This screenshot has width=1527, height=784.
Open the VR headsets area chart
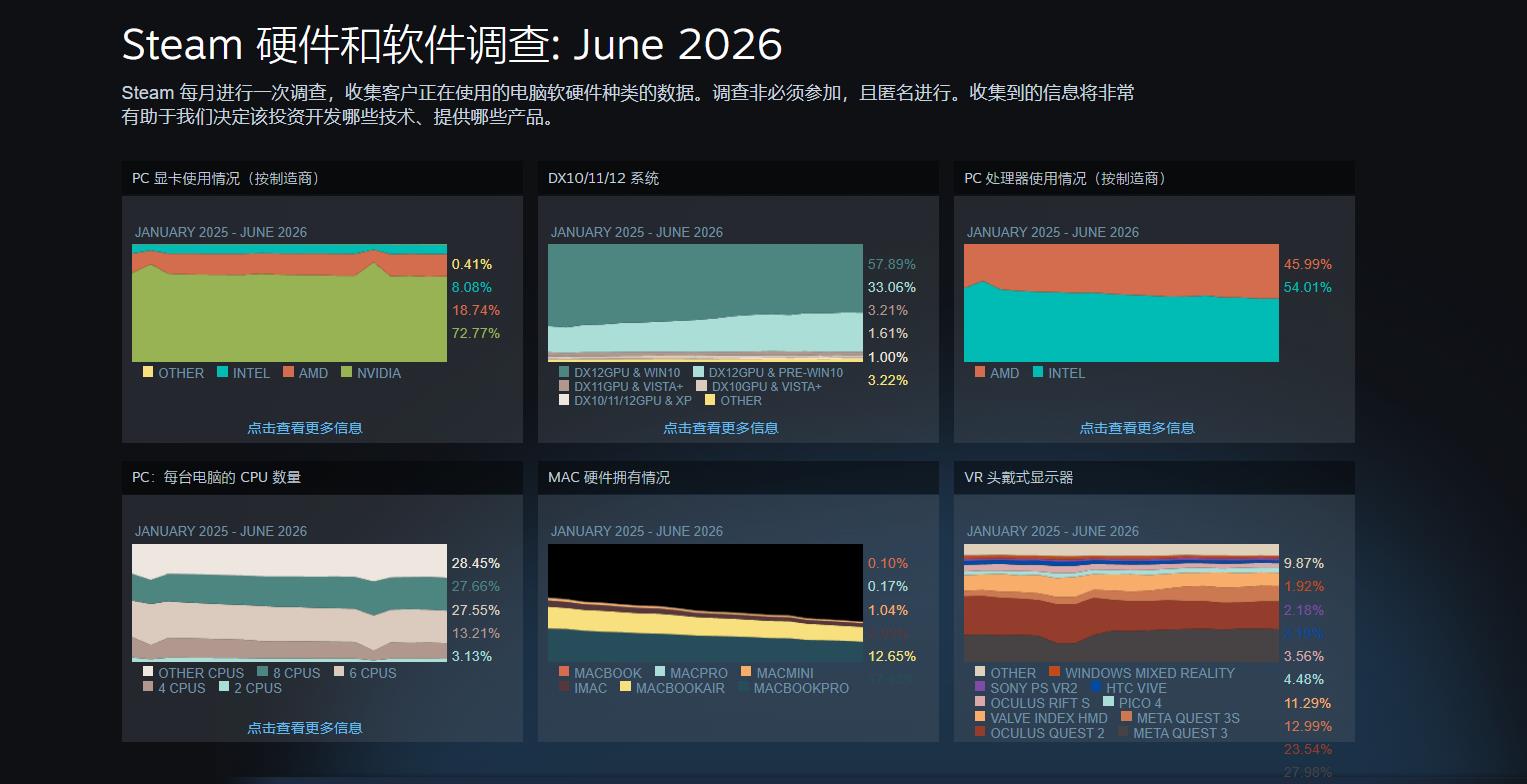click(1121, 603)
